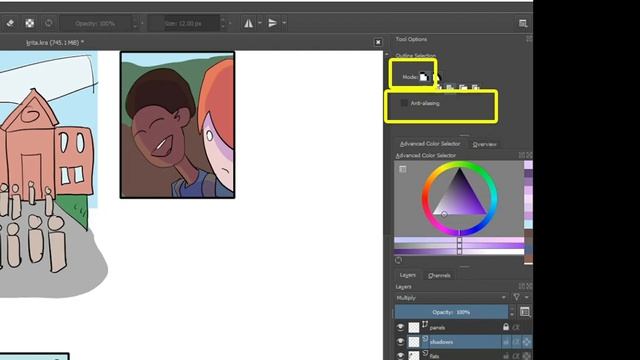Click the refresh icon below shade selector
Screen dimensions: 640x360
coord(398,260)
